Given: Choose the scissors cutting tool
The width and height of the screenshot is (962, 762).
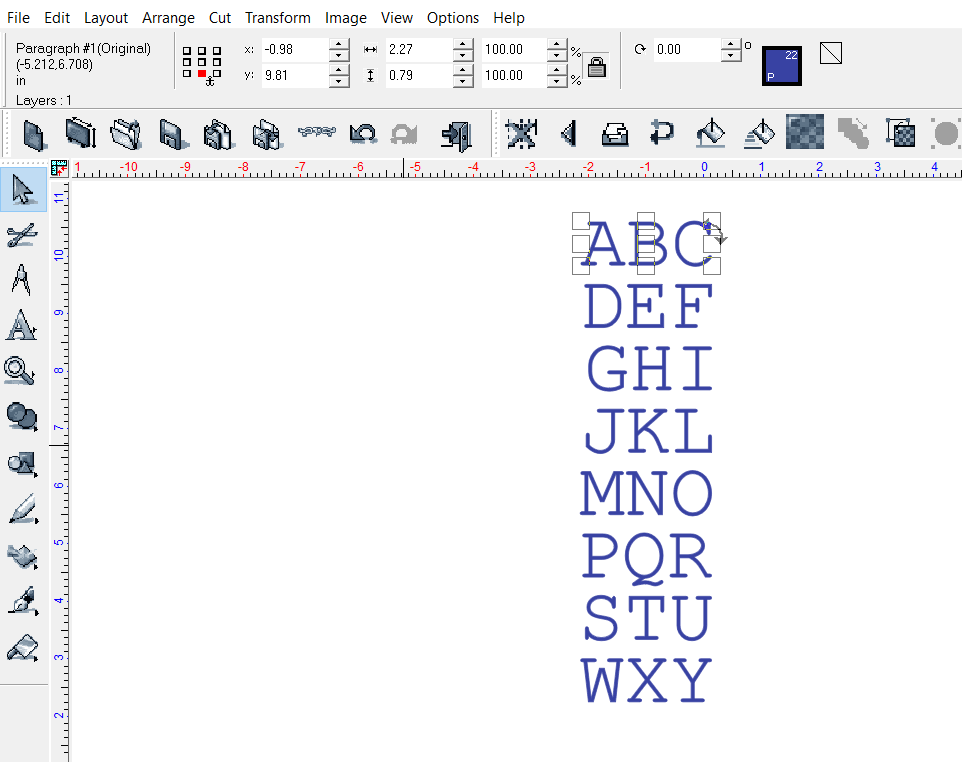Looking at the screenshot, I should pos(22,235).
